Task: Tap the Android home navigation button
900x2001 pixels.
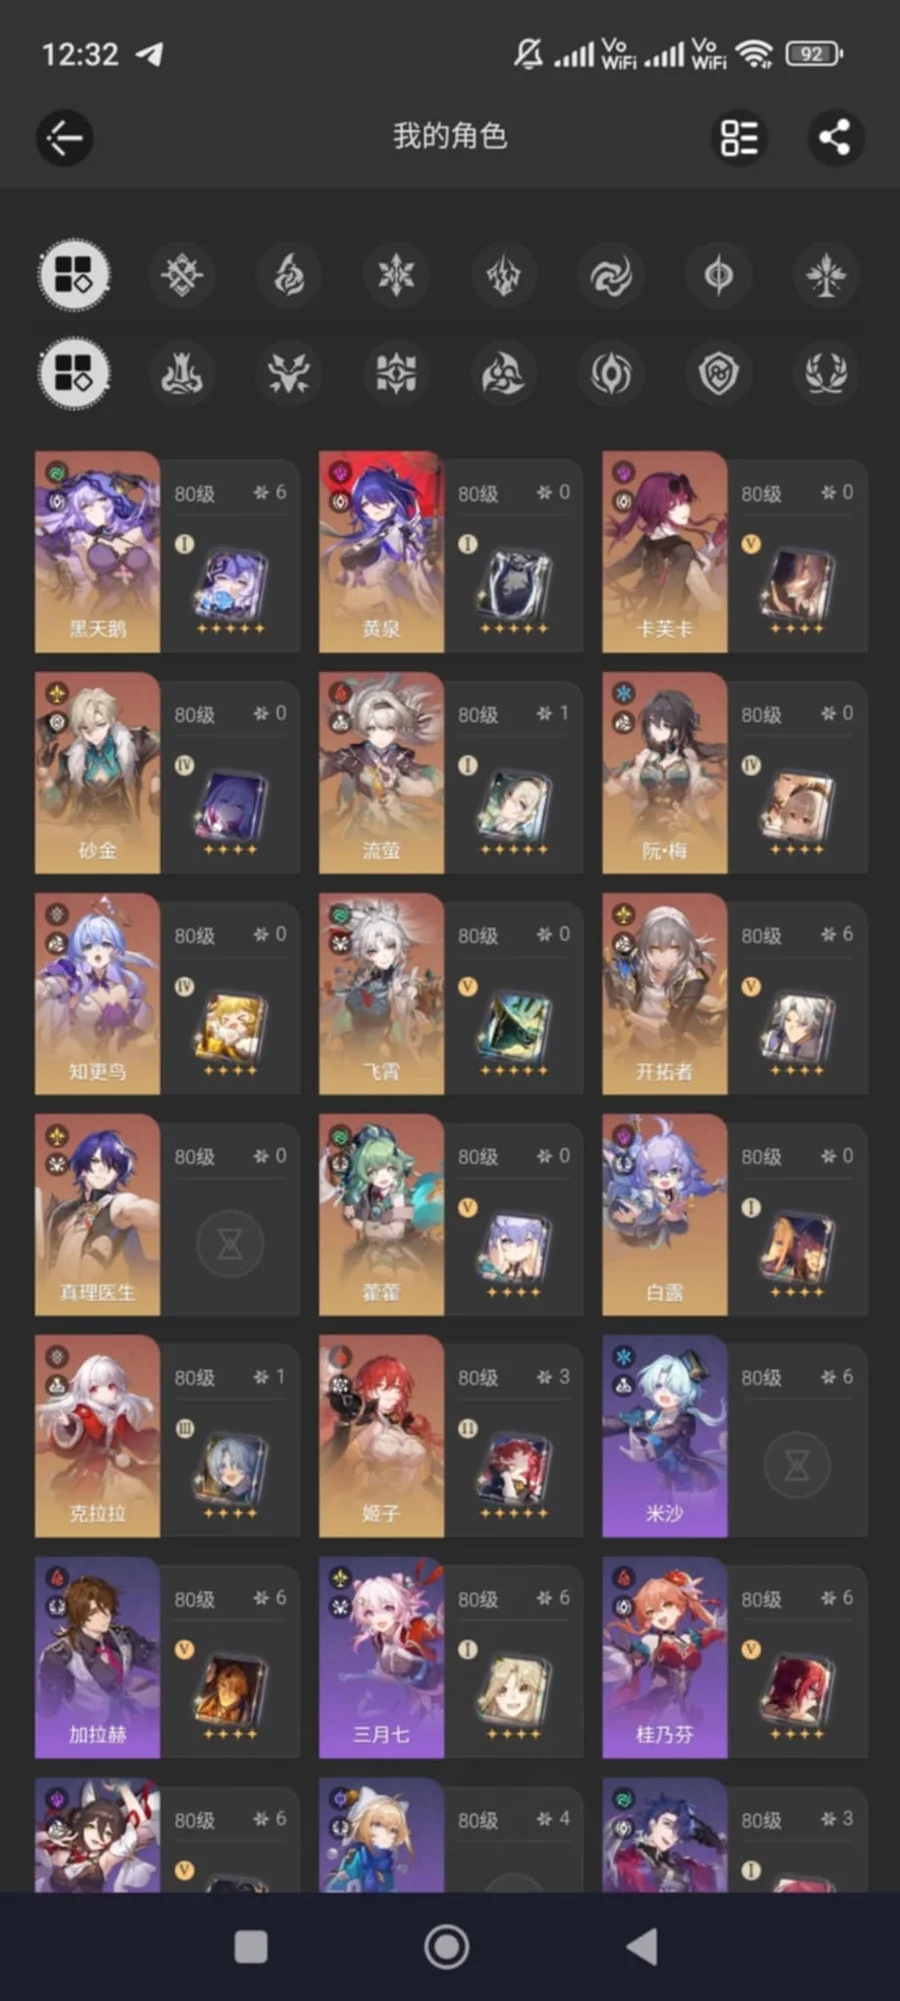Action: (x=447, y=1947)
